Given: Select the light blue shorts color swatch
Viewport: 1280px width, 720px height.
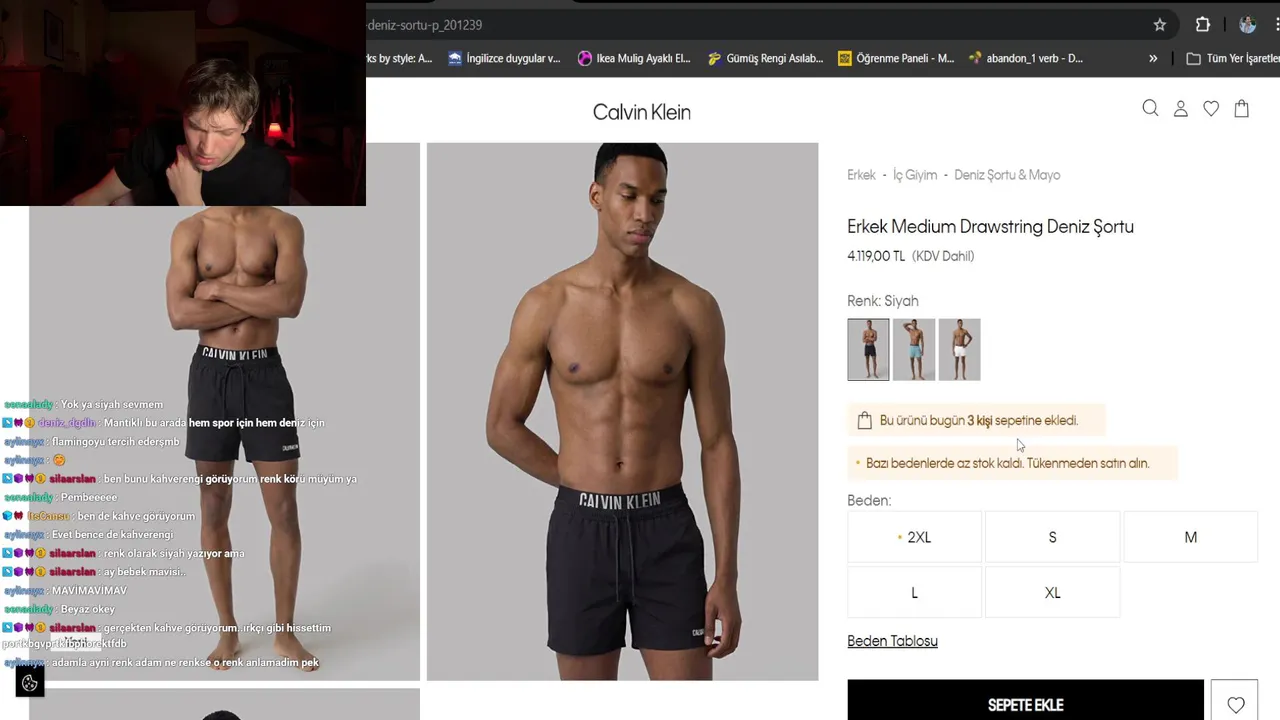Looking at the screenshot, I should [x=914, y=349].
